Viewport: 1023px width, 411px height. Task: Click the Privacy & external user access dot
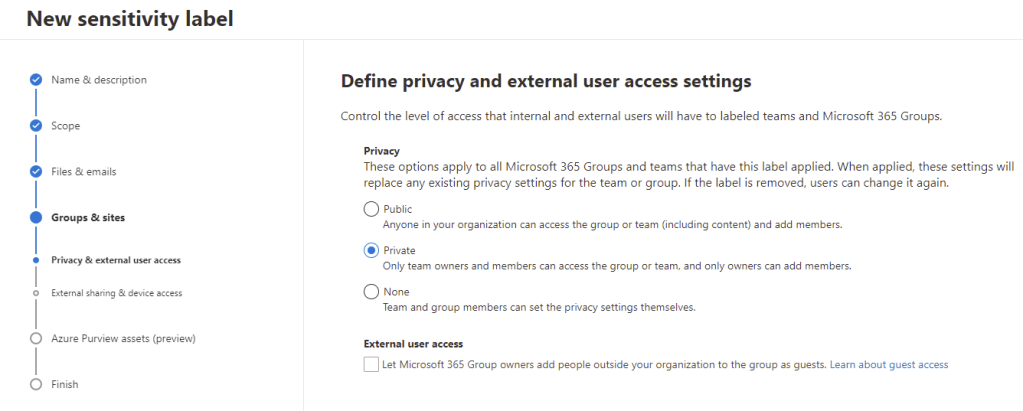(x=36, y=260)
